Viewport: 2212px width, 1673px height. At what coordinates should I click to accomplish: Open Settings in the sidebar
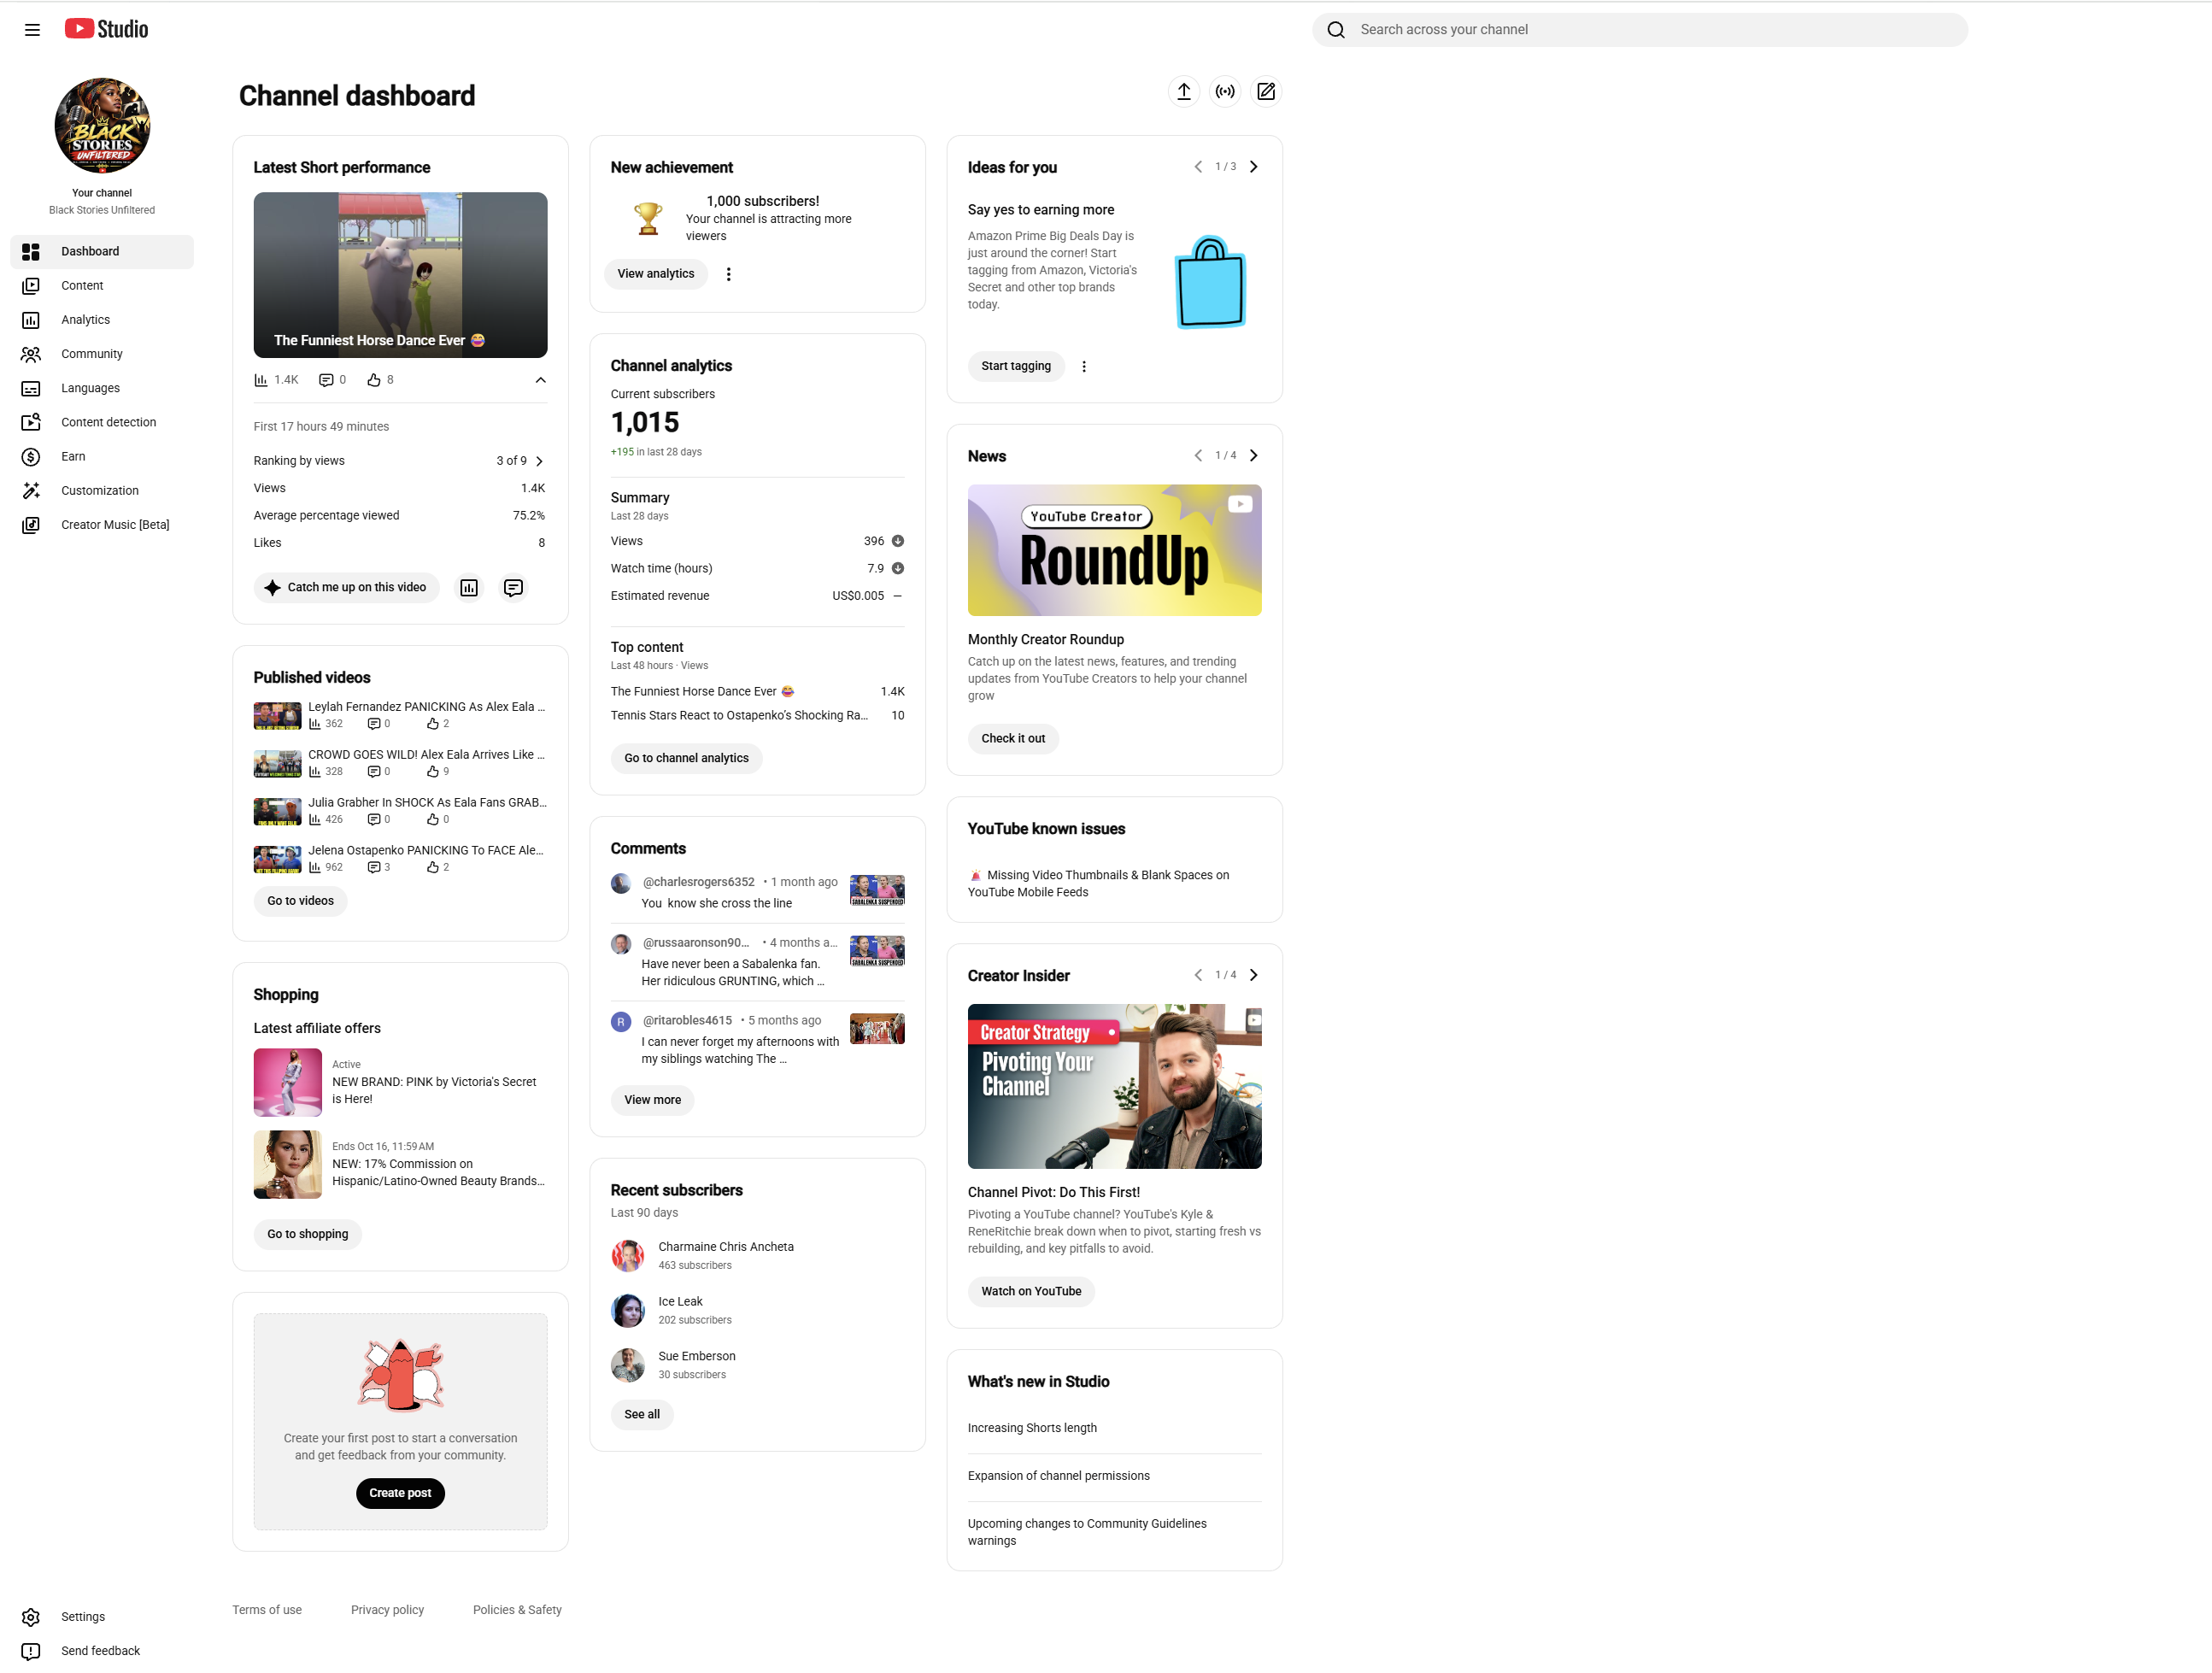(102, 1617)
